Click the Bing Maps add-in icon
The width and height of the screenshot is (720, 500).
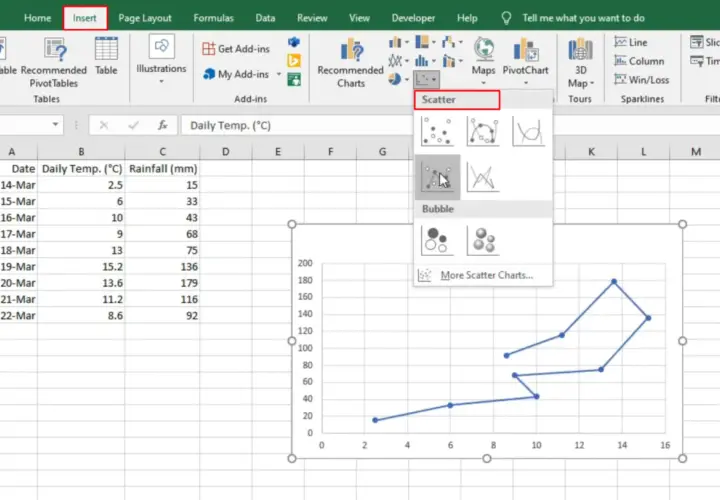294,61
